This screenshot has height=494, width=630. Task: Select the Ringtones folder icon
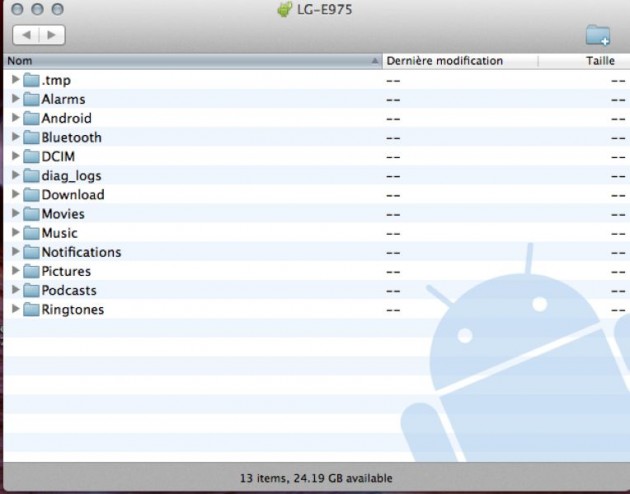coord(31,310)
